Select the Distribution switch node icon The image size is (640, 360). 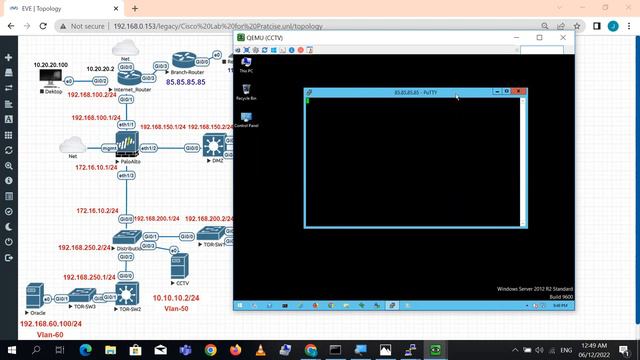click(x=127, y=237)
